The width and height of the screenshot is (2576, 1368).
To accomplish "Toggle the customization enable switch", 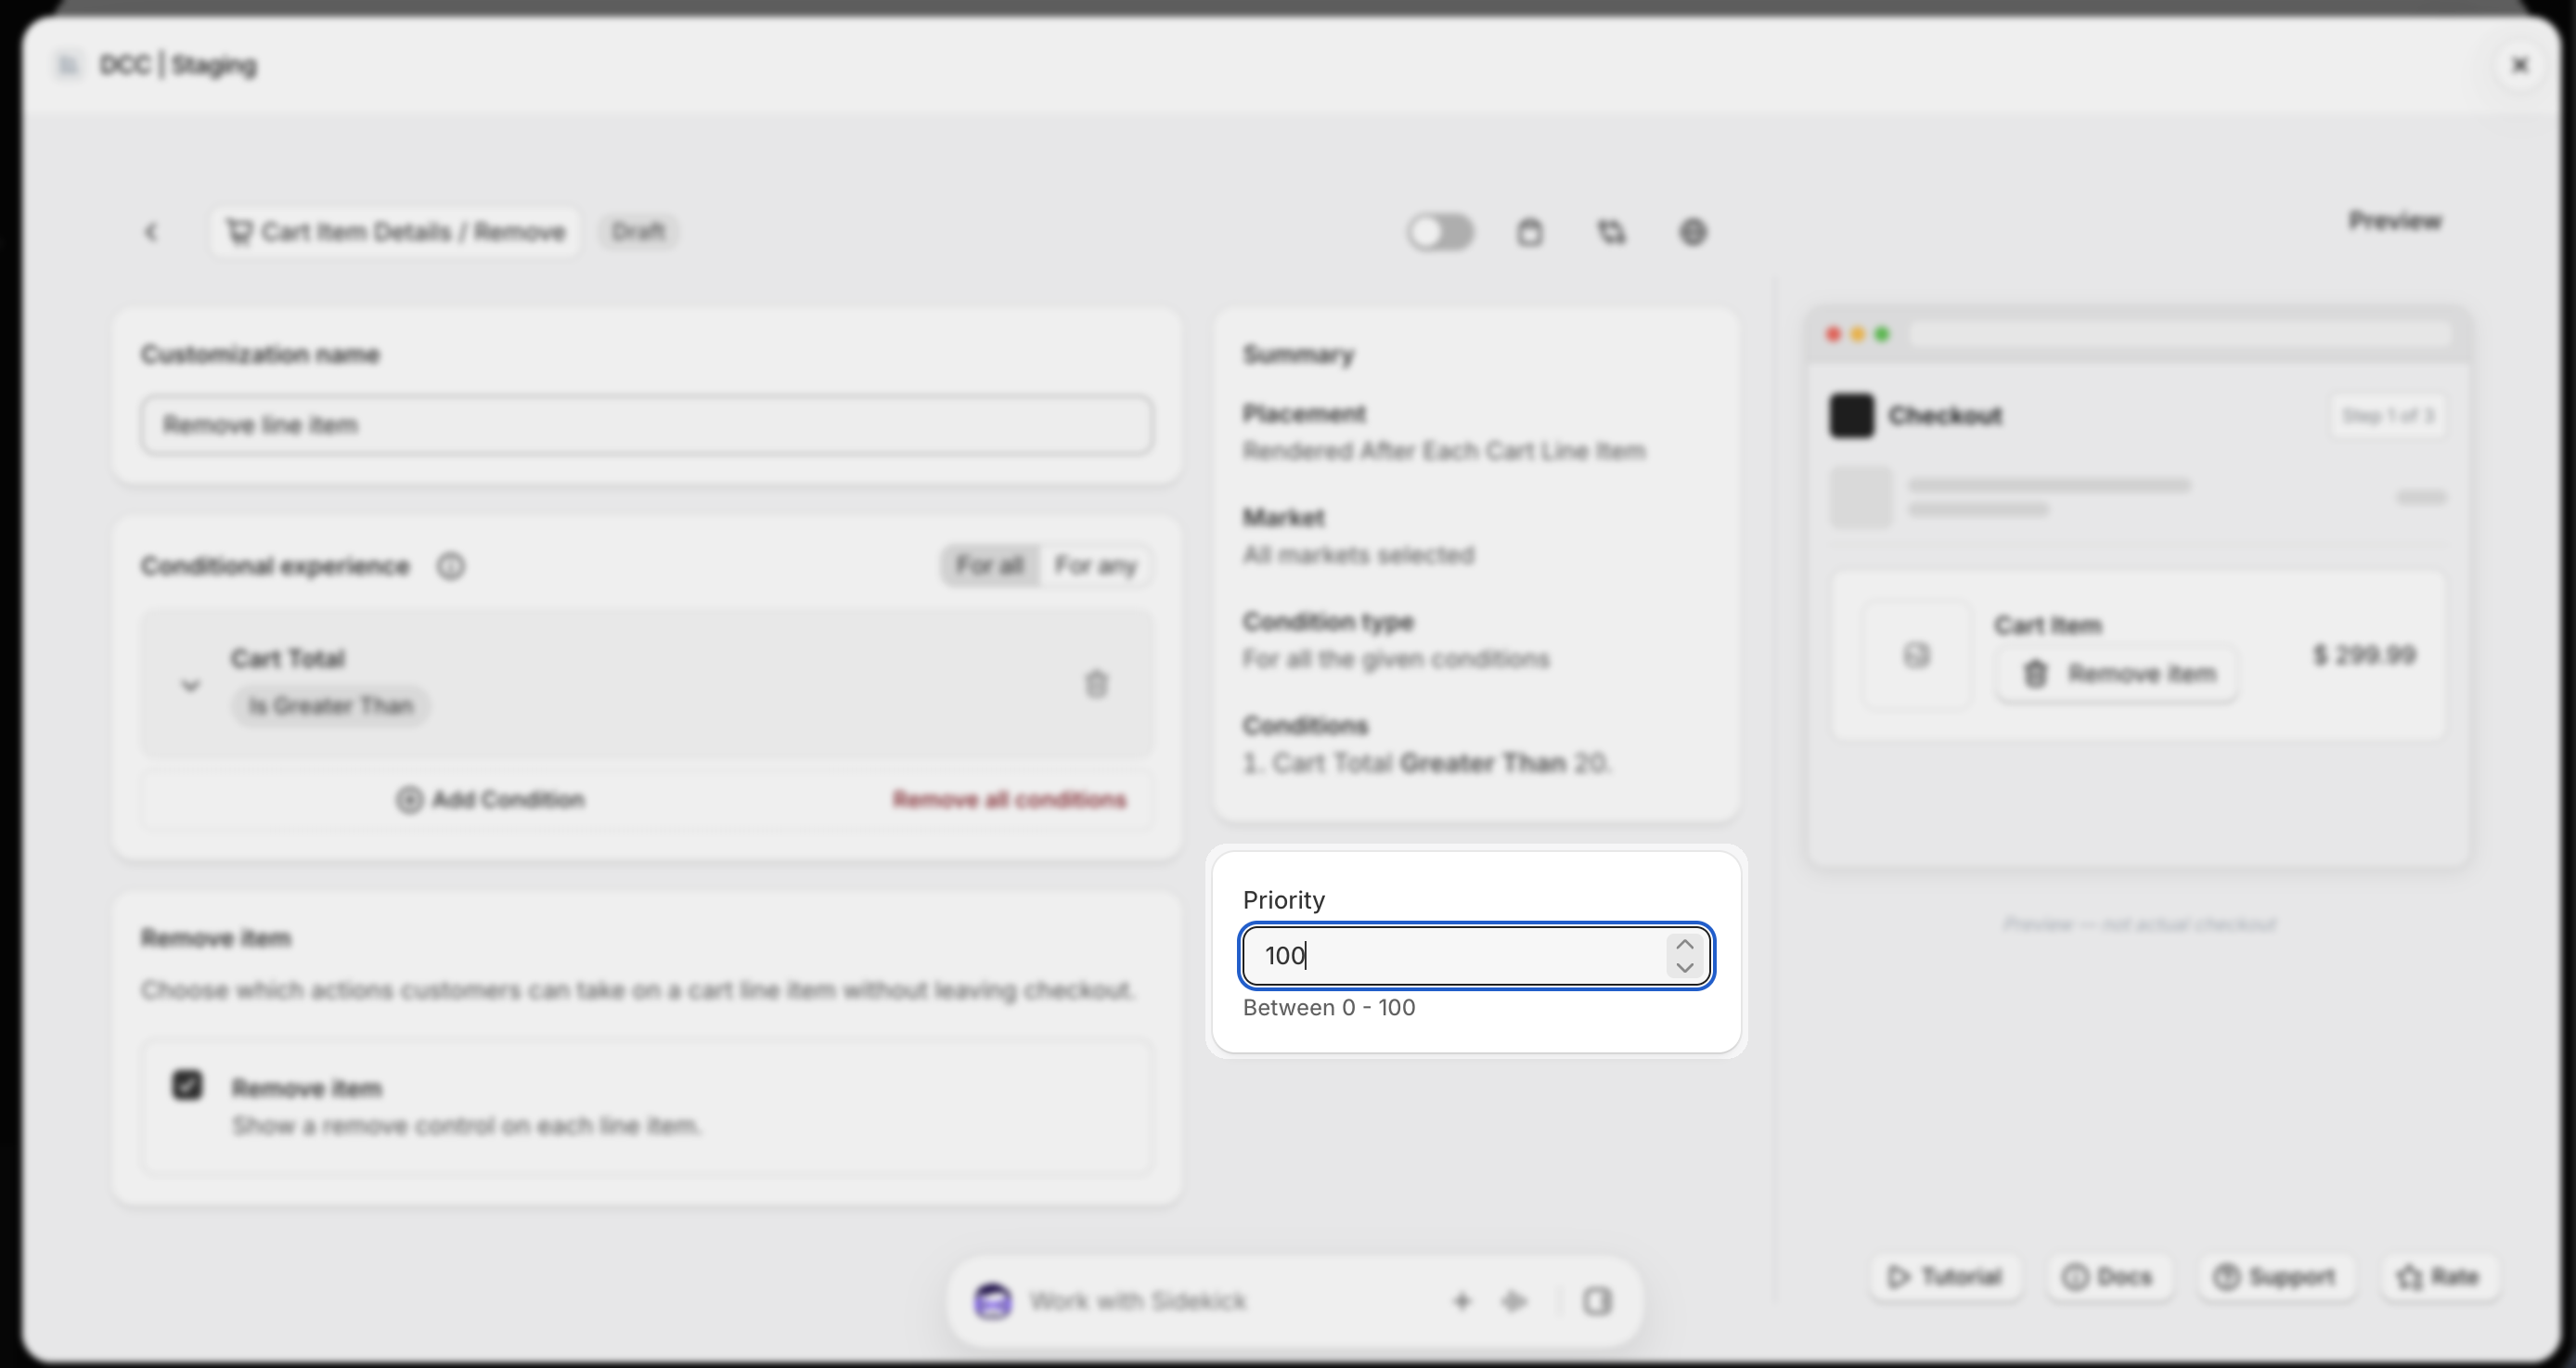I will tap(1440, 232).
